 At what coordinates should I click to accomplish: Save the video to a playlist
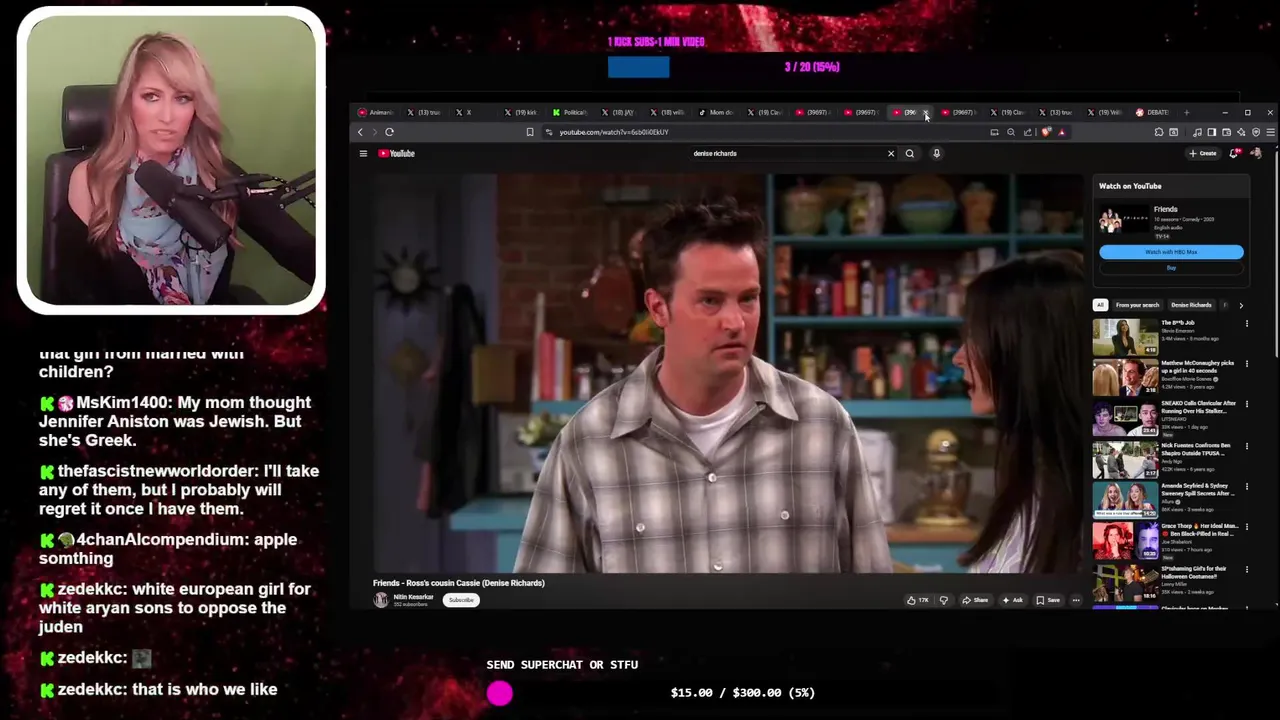click(x=1048, y=600)
